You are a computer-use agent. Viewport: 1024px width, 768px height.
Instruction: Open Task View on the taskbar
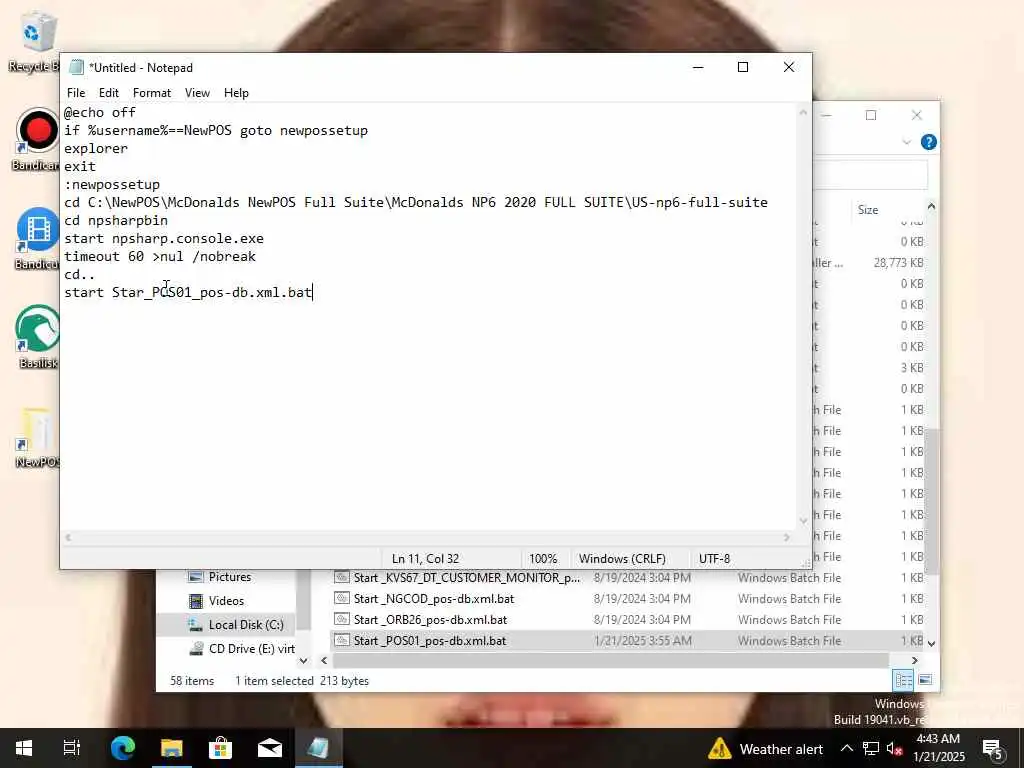71,748
